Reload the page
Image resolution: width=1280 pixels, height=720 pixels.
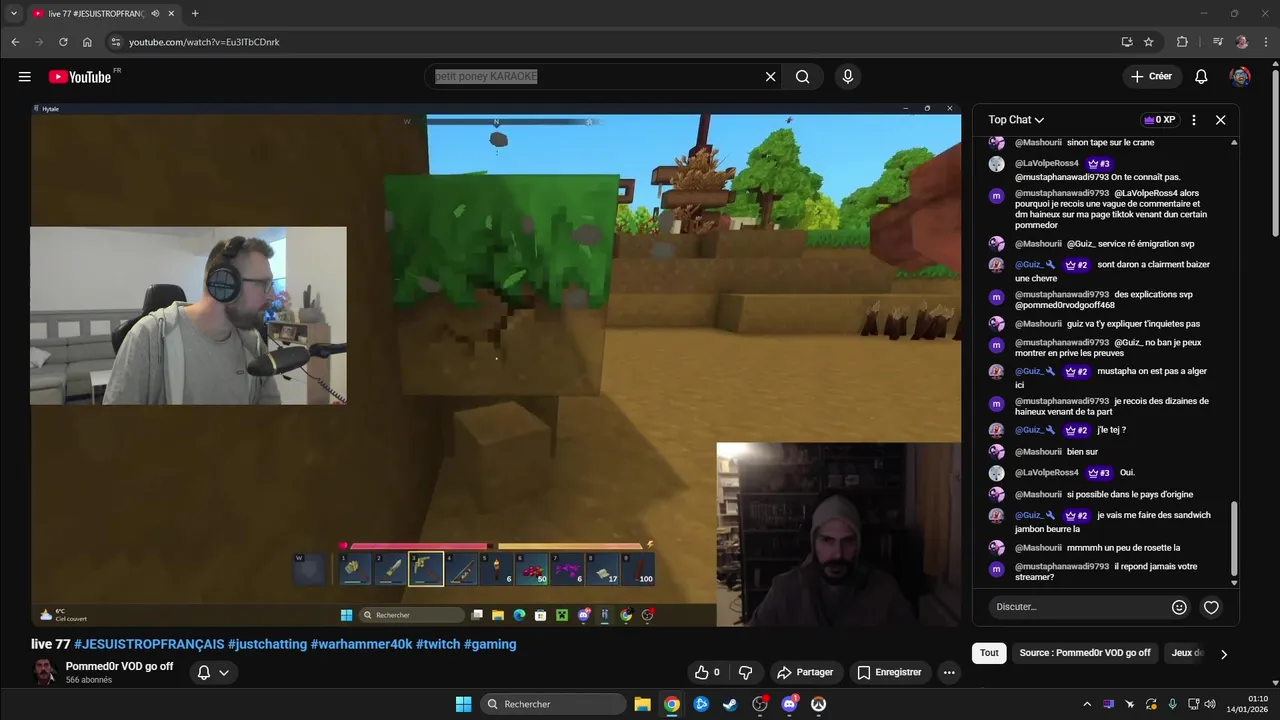63,42
